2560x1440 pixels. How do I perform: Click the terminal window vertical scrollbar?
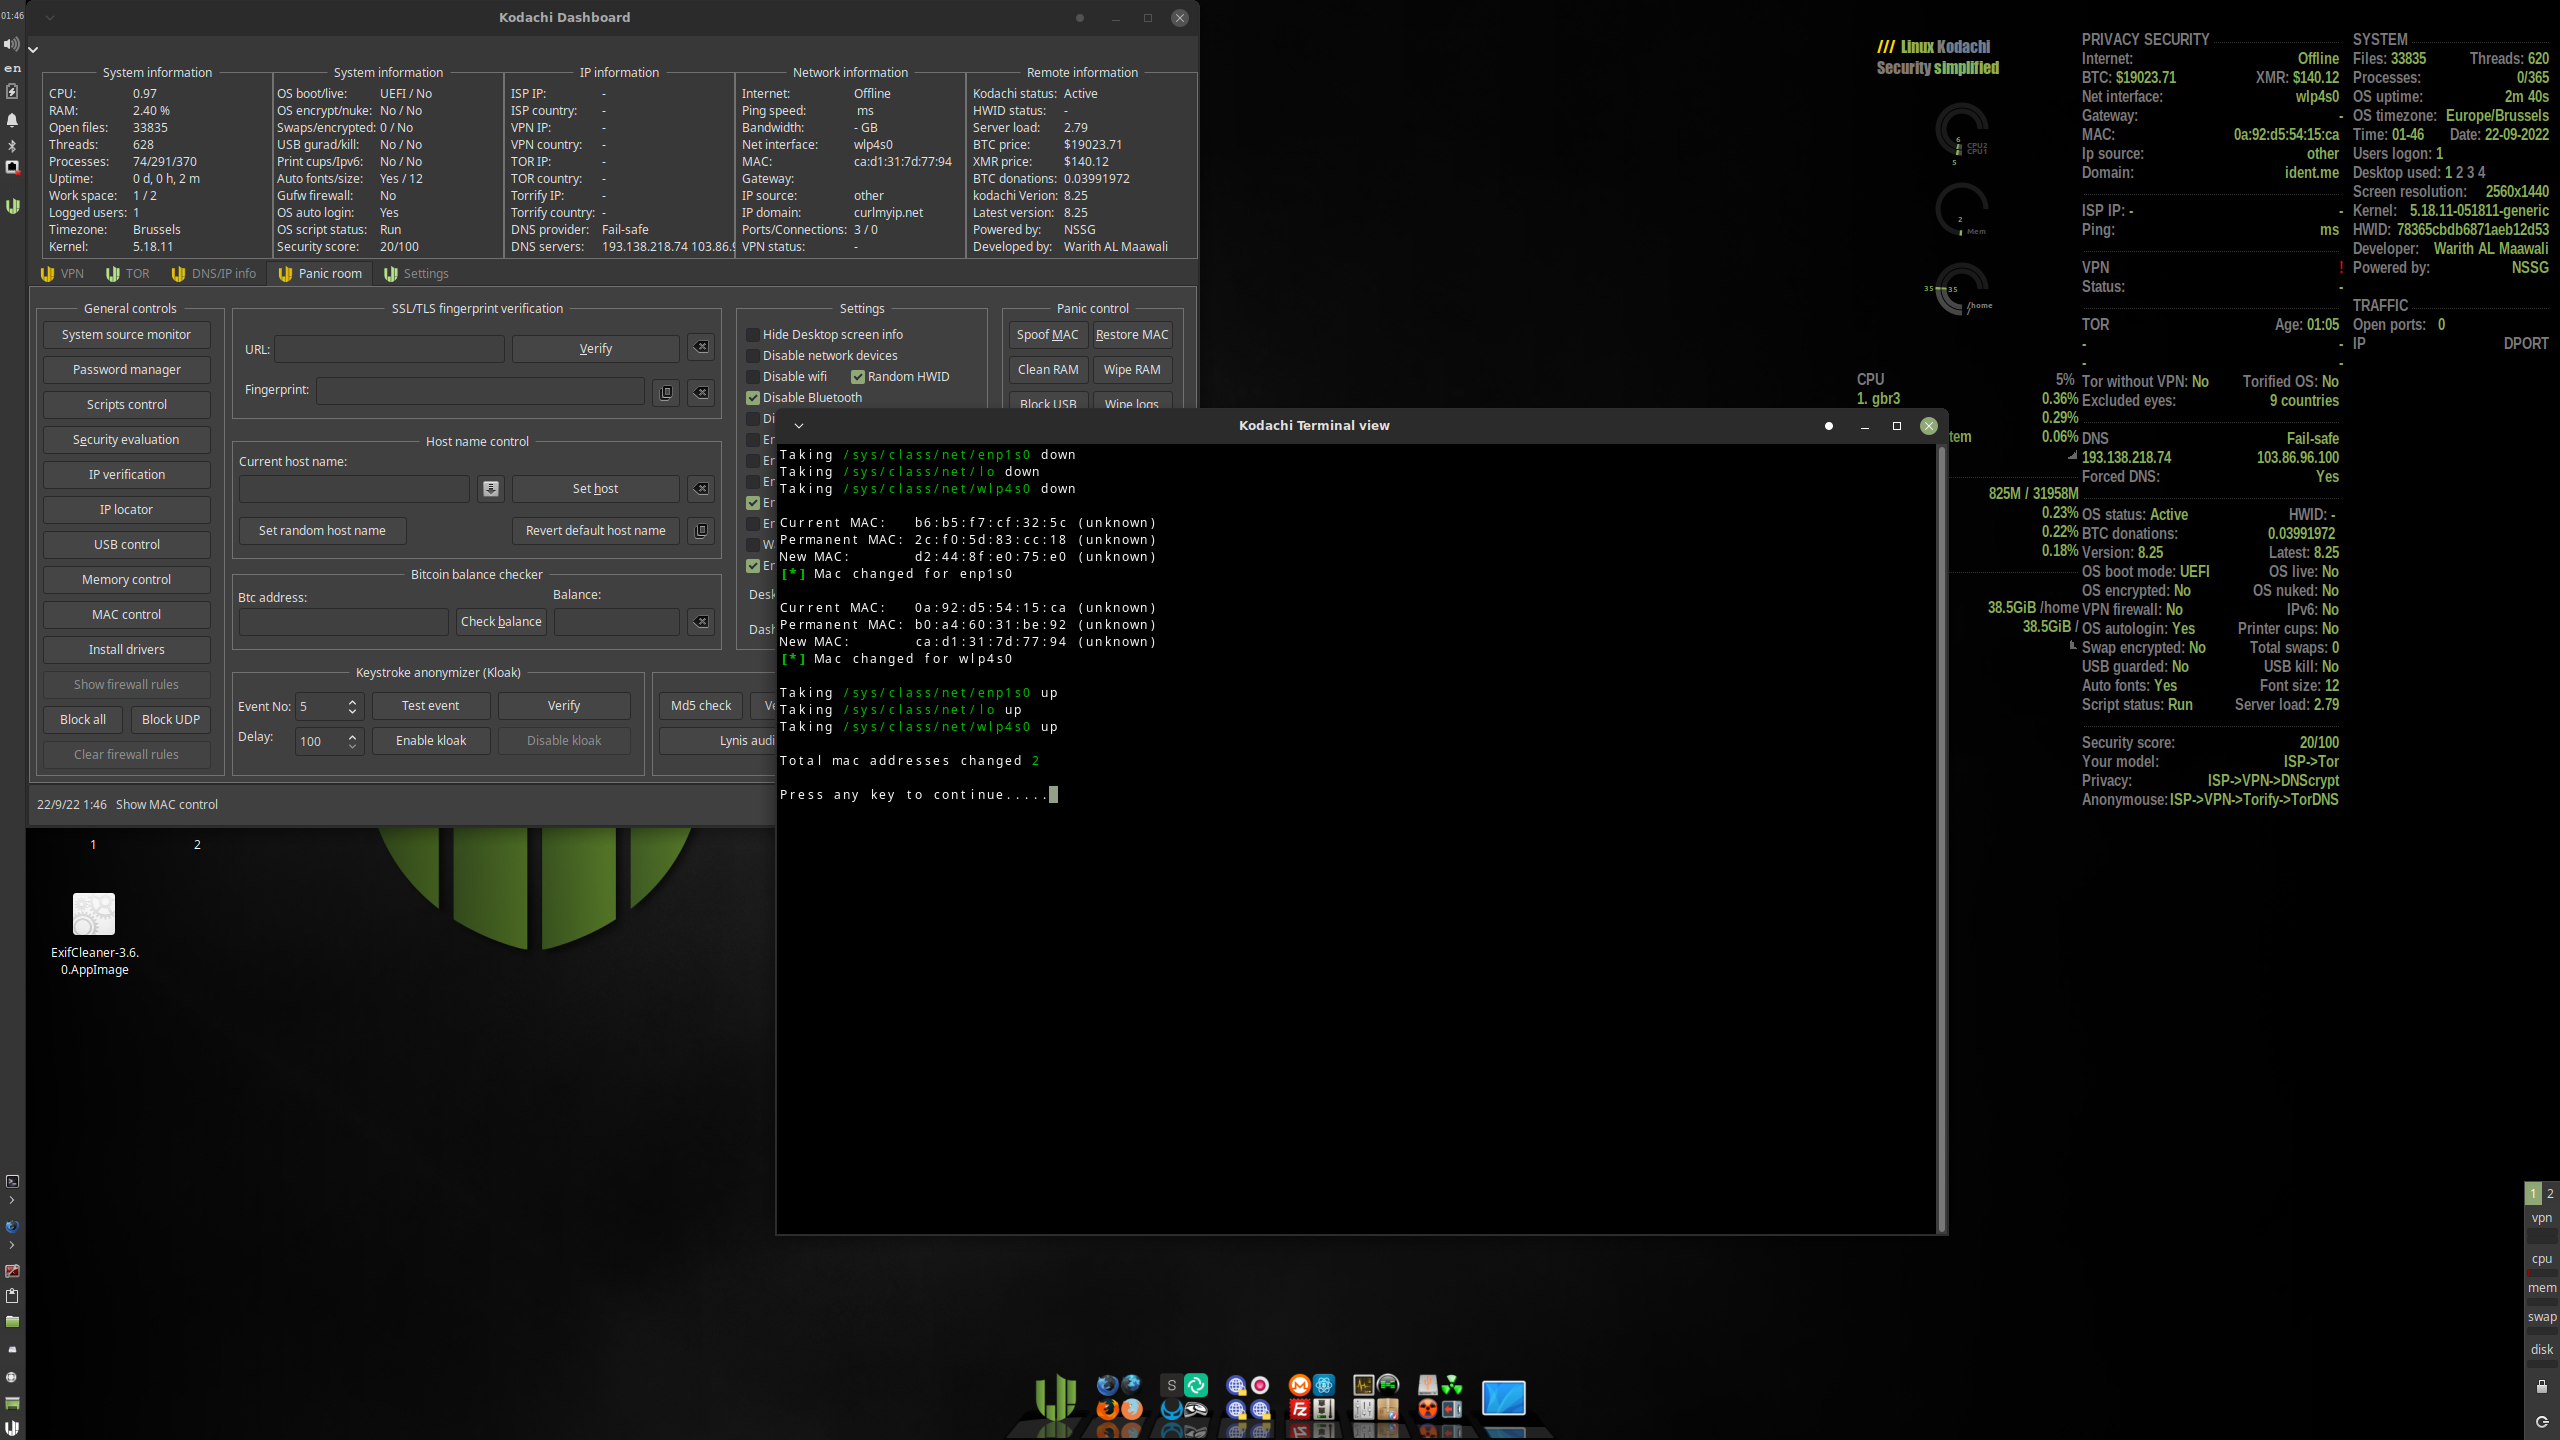(1942, 838)
